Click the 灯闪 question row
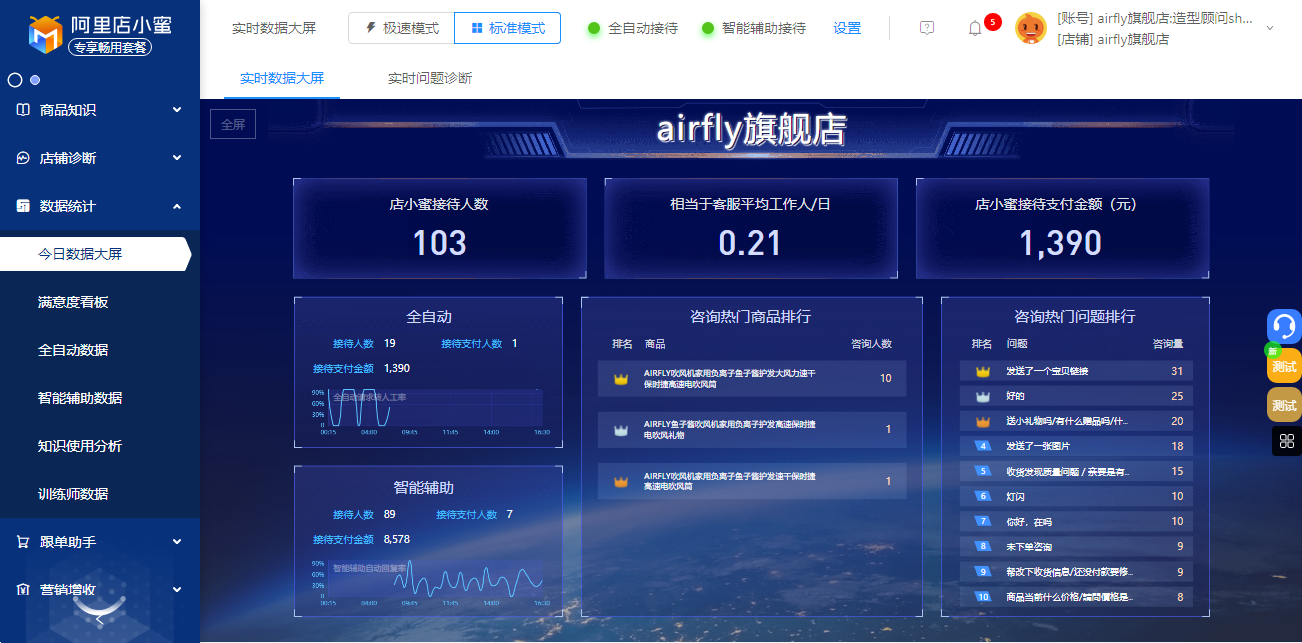 click(1076, 496)
